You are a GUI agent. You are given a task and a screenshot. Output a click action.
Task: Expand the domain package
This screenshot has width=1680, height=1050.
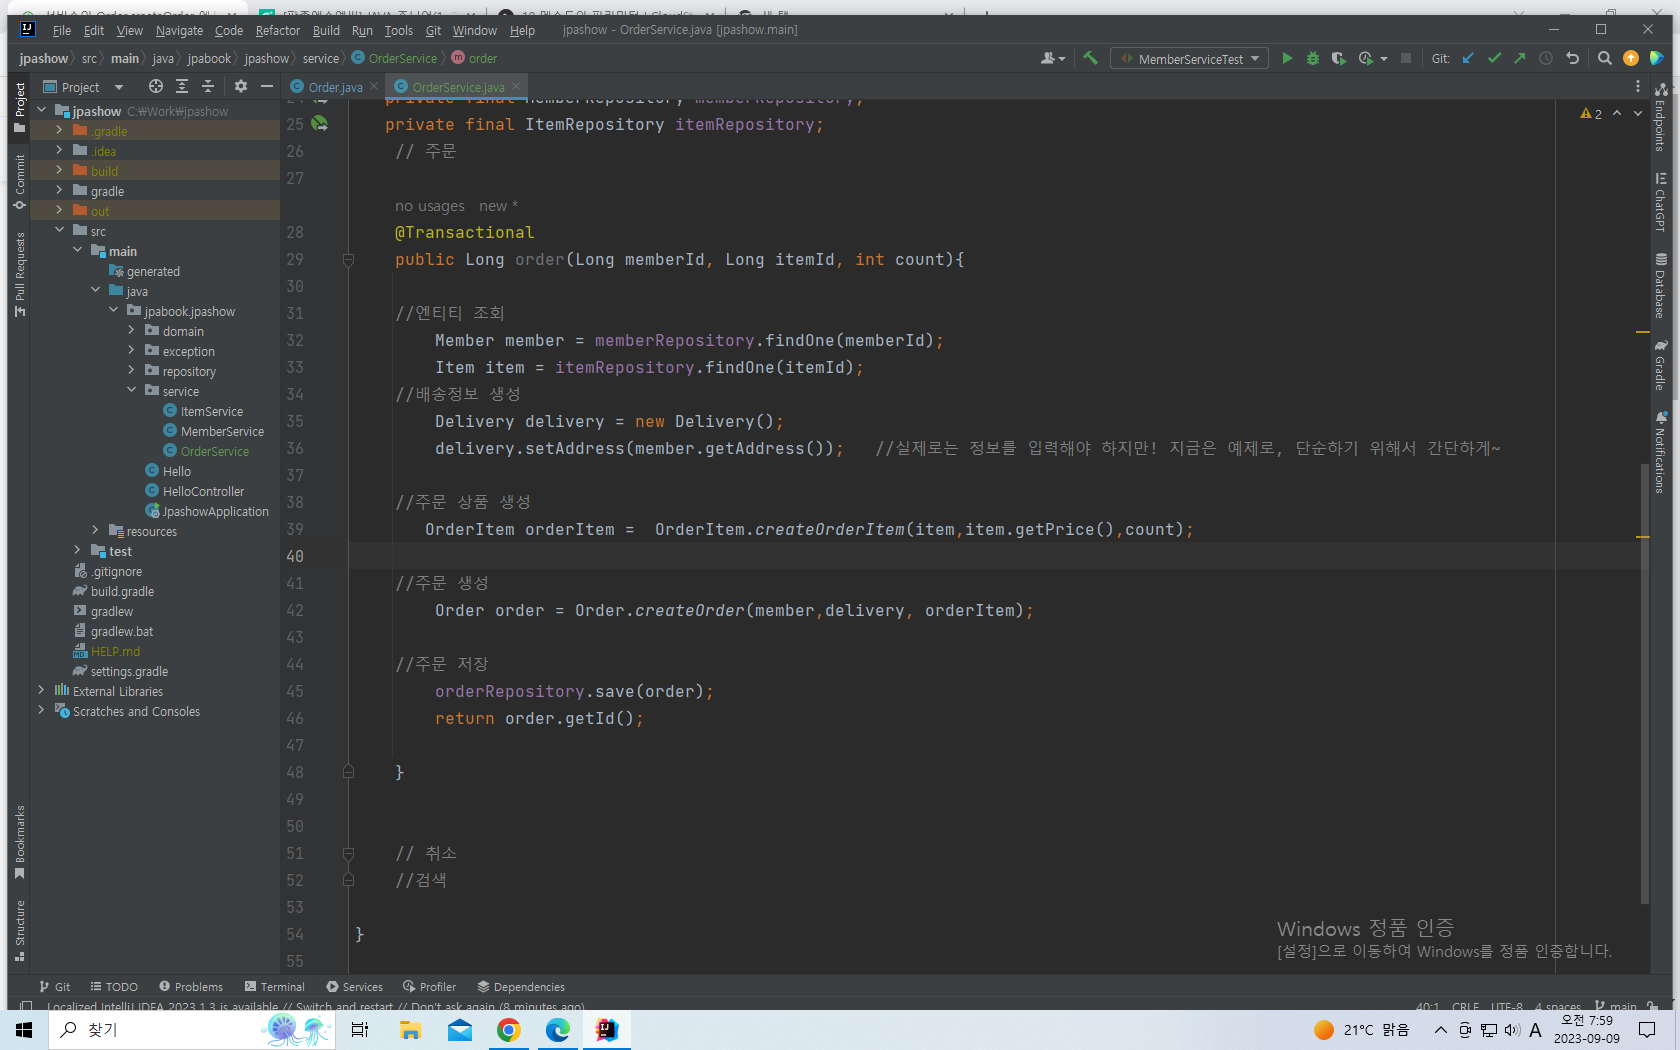(131, 331)
